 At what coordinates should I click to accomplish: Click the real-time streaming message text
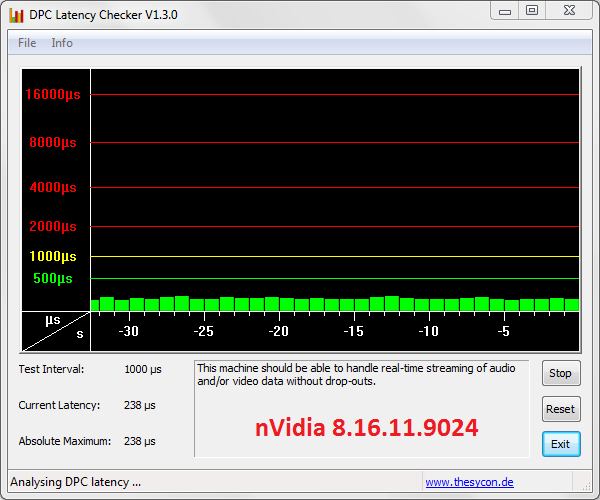[x=356, y=375]
